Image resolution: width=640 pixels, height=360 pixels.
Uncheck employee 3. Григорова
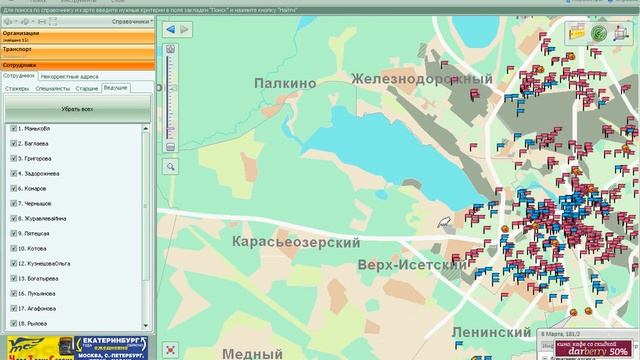[x=13, y=158]
